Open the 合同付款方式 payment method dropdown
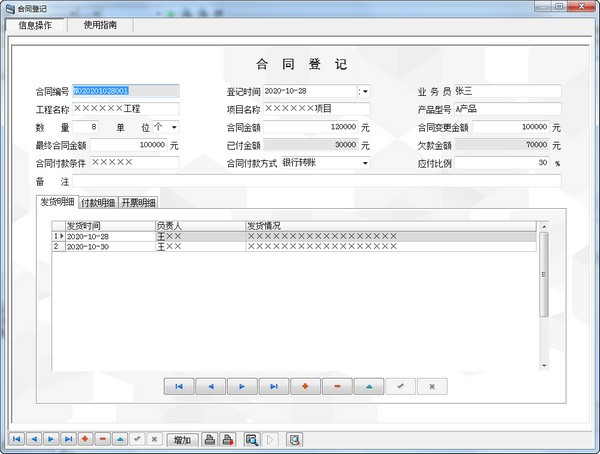 (x=364, y=163)
